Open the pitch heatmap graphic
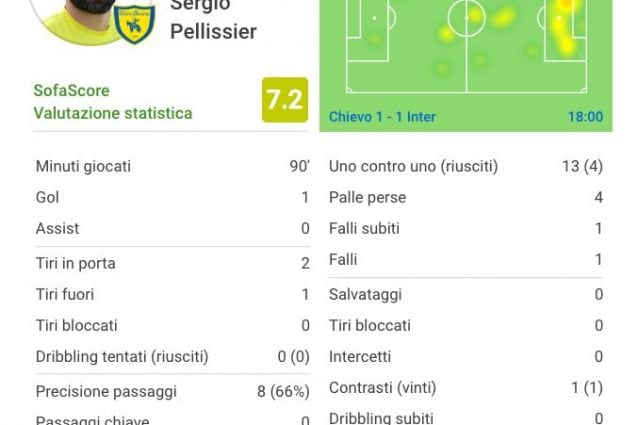638x425 pixels. tap(466, 47)
